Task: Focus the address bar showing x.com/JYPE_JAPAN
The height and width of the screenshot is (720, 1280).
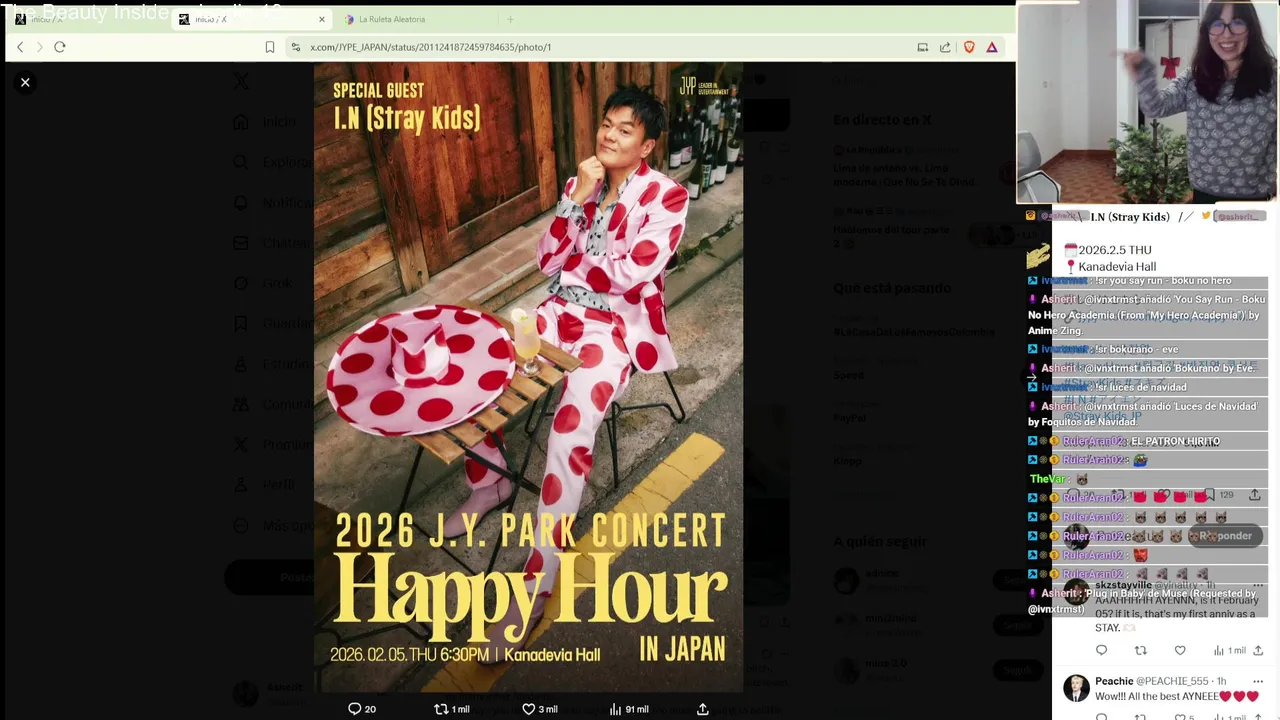Action: pyautogui.click(x=600, y=47)
